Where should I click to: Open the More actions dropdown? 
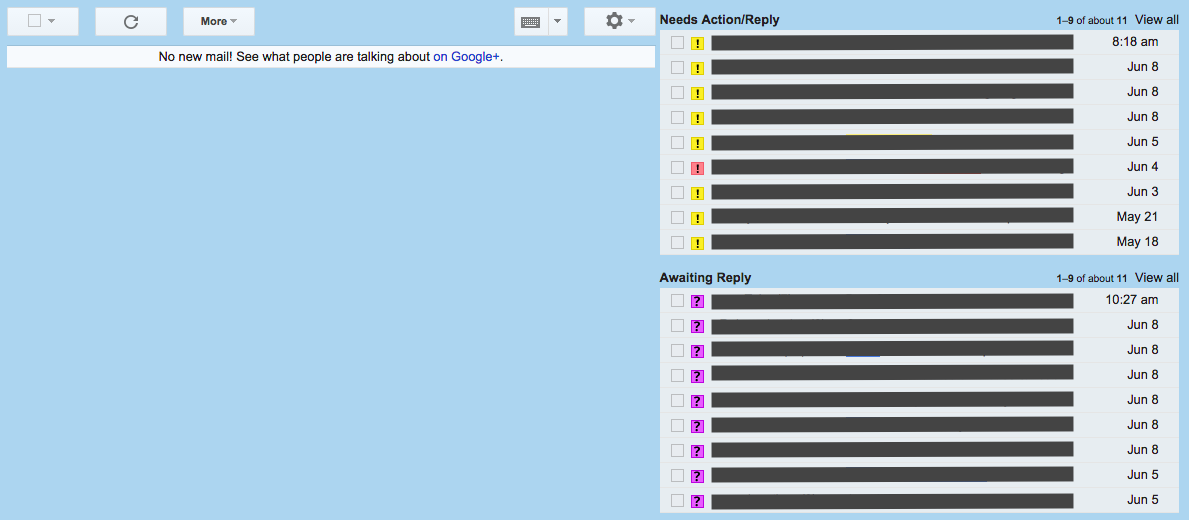[218, 22]
